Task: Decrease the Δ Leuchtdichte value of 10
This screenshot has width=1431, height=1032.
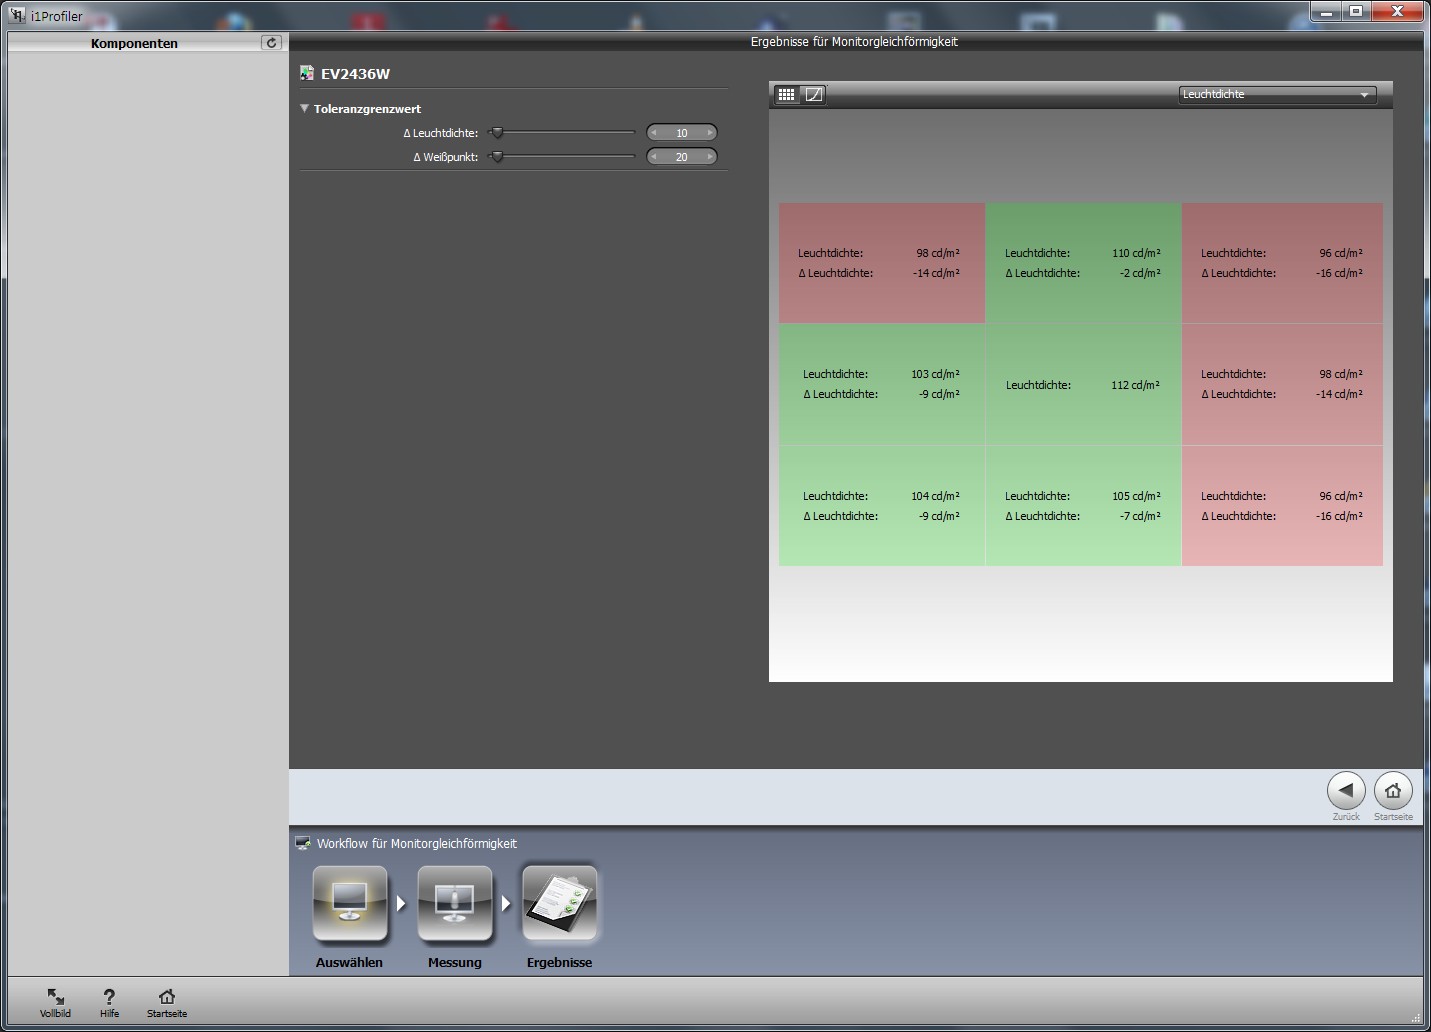Action: pos(654,133)
